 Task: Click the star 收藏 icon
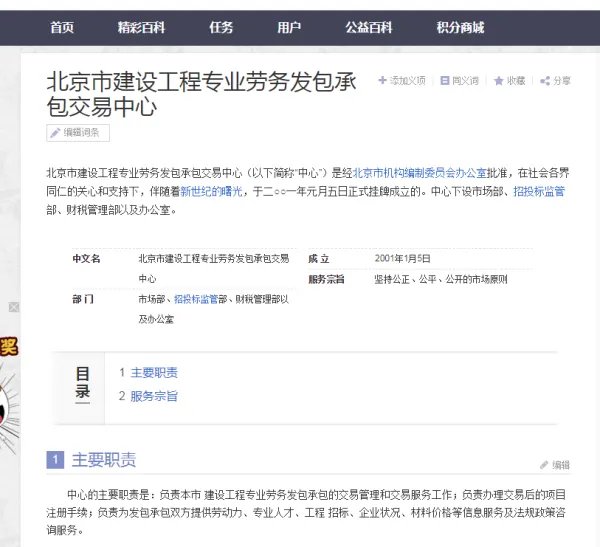click(x=498, y=81)
